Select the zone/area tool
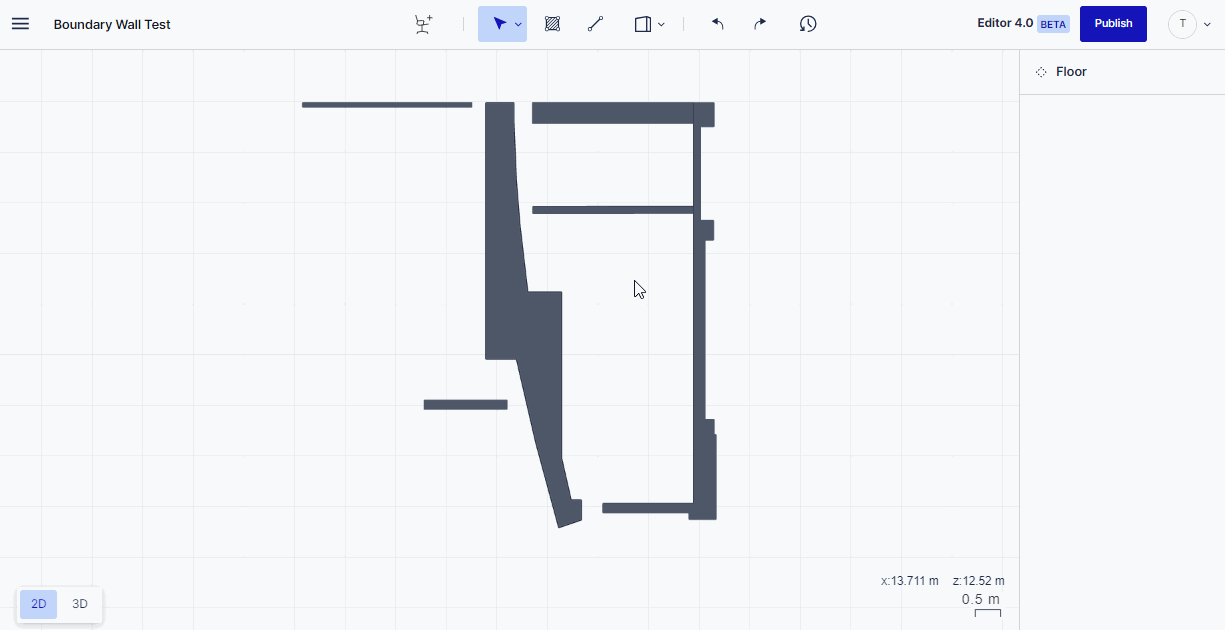The height and width of the screenshot is (630, 1225). point(552,23)
